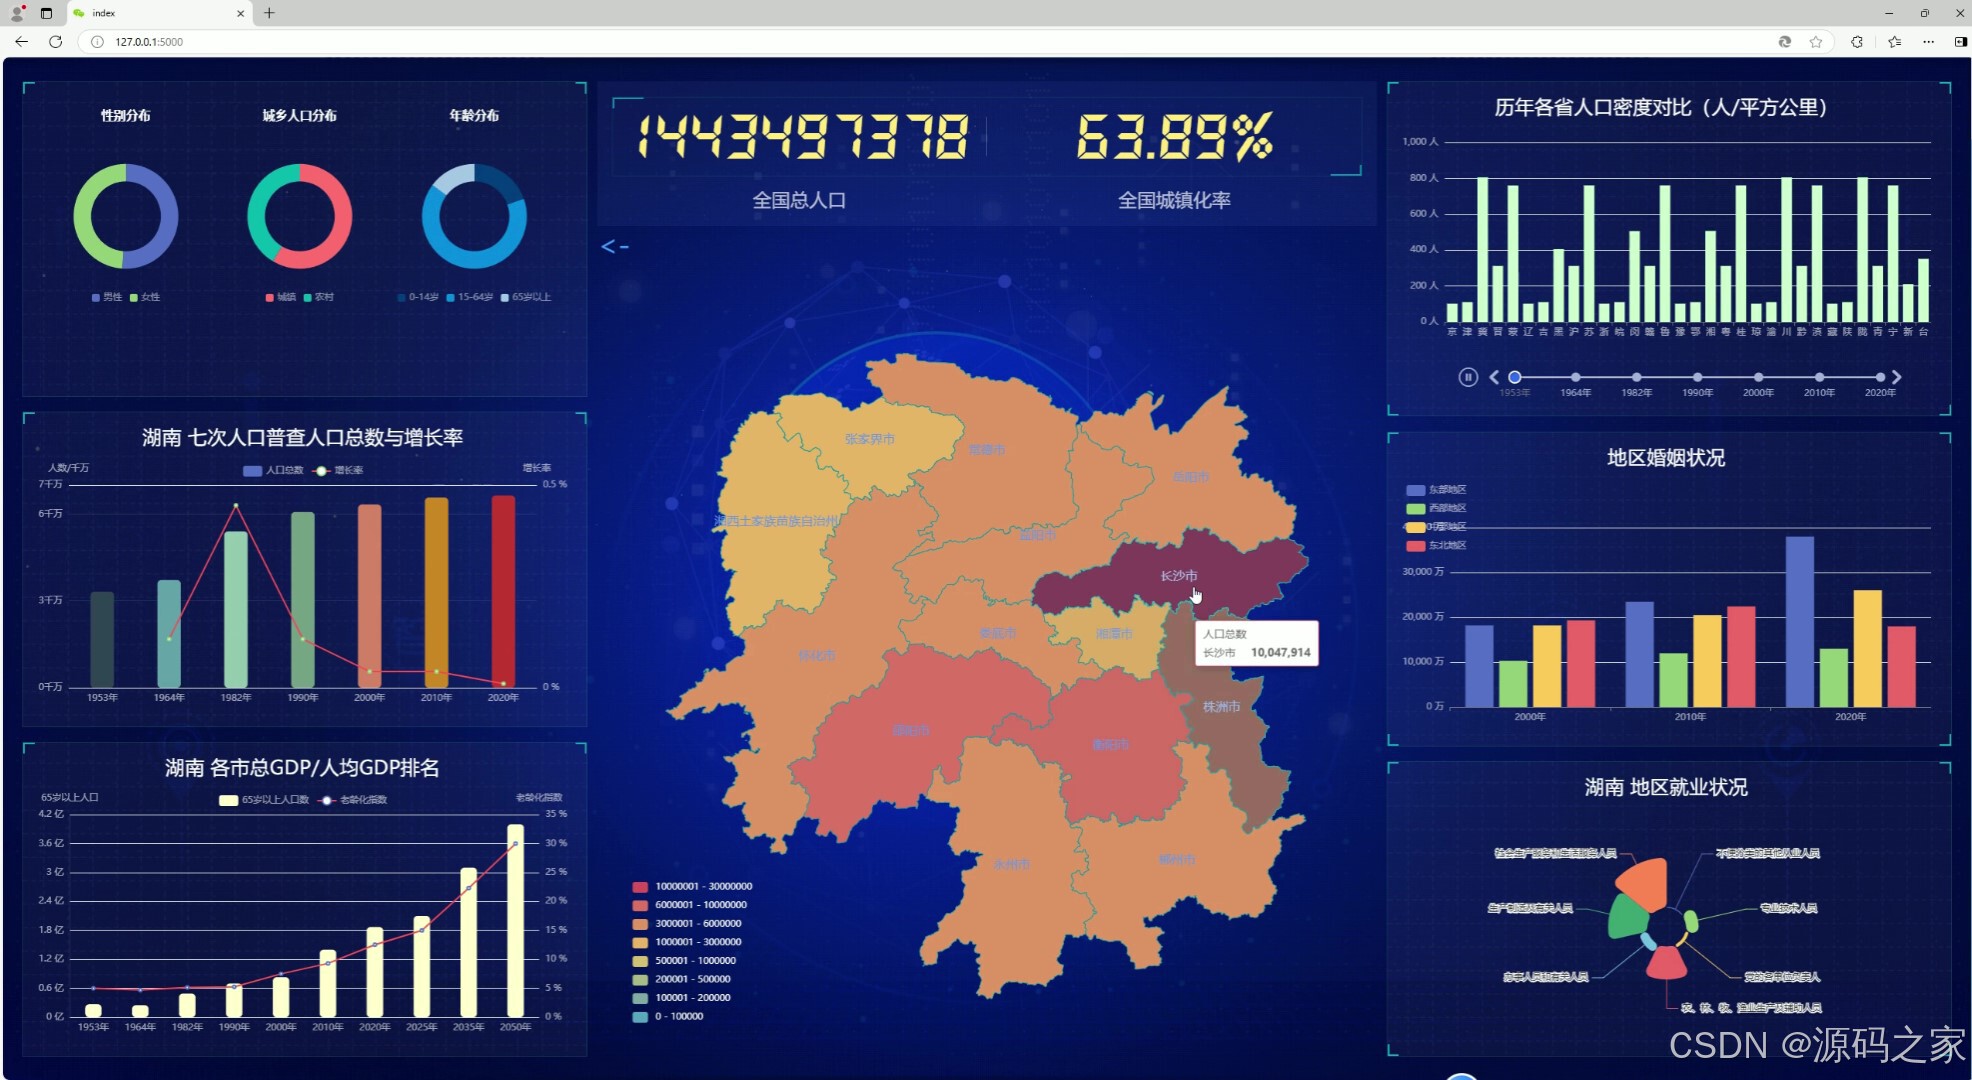The width and height of the screenshot is (1972, 1080).
Task: Bookmark page with the star icon
Action: coord(1816,42)
